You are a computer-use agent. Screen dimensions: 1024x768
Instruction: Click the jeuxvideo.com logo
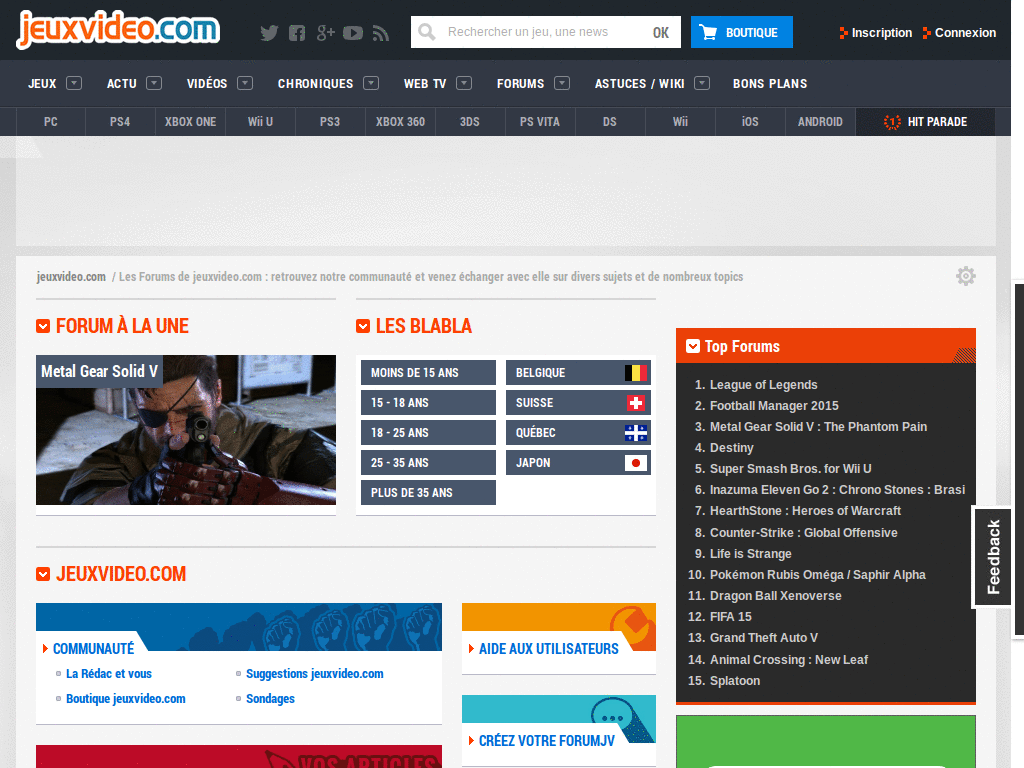118,29
